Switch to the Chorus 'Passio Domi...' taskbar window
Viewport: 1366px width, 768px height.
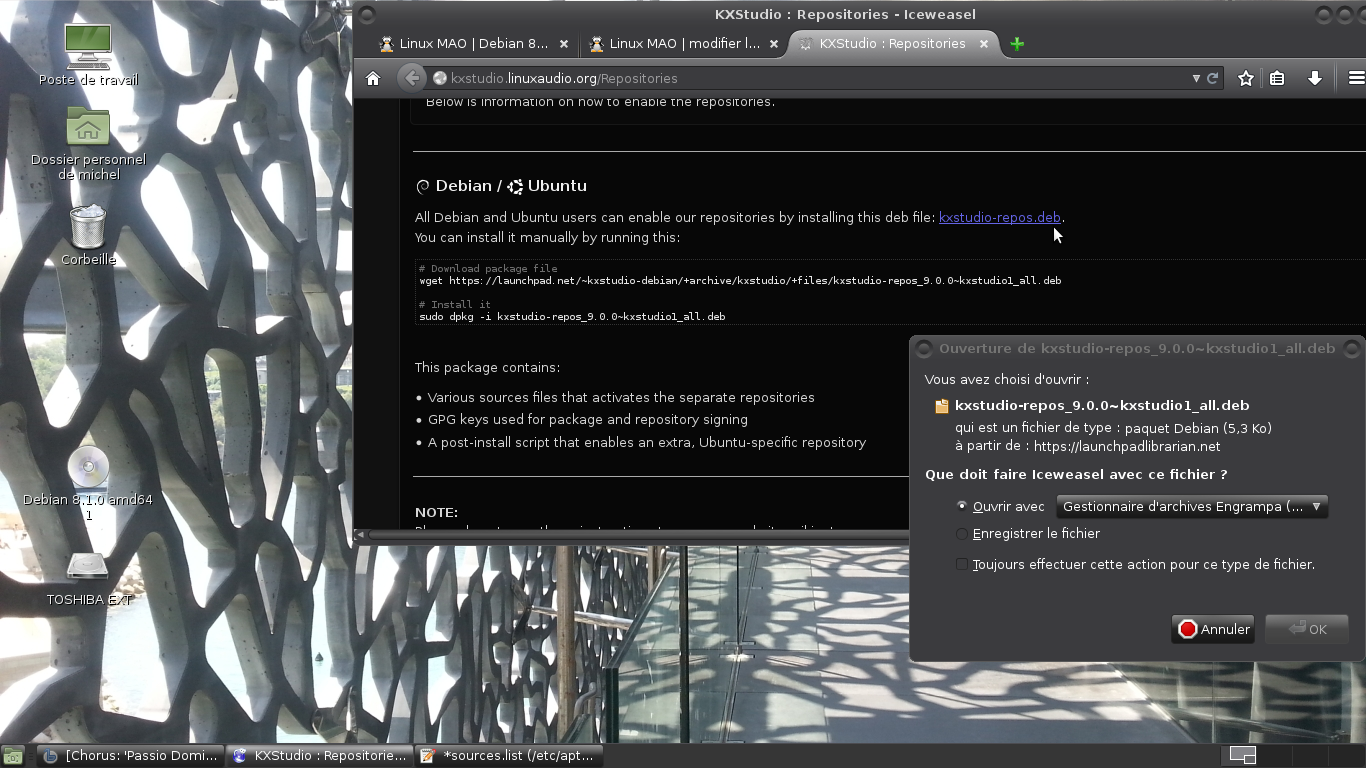click(x=131, y=756)
